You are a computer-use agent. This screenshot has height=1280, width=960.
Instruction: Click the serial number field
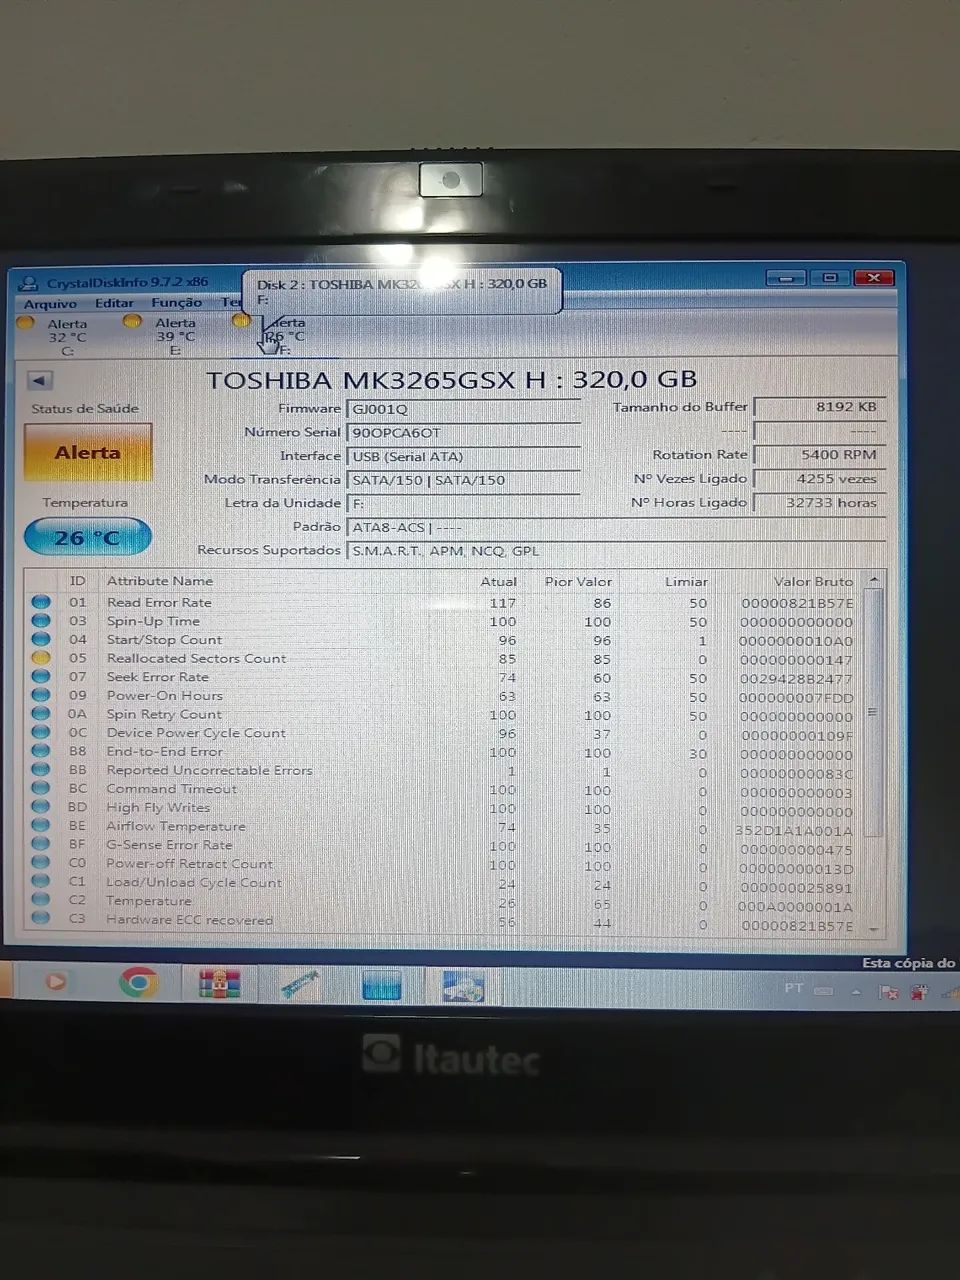463,433
